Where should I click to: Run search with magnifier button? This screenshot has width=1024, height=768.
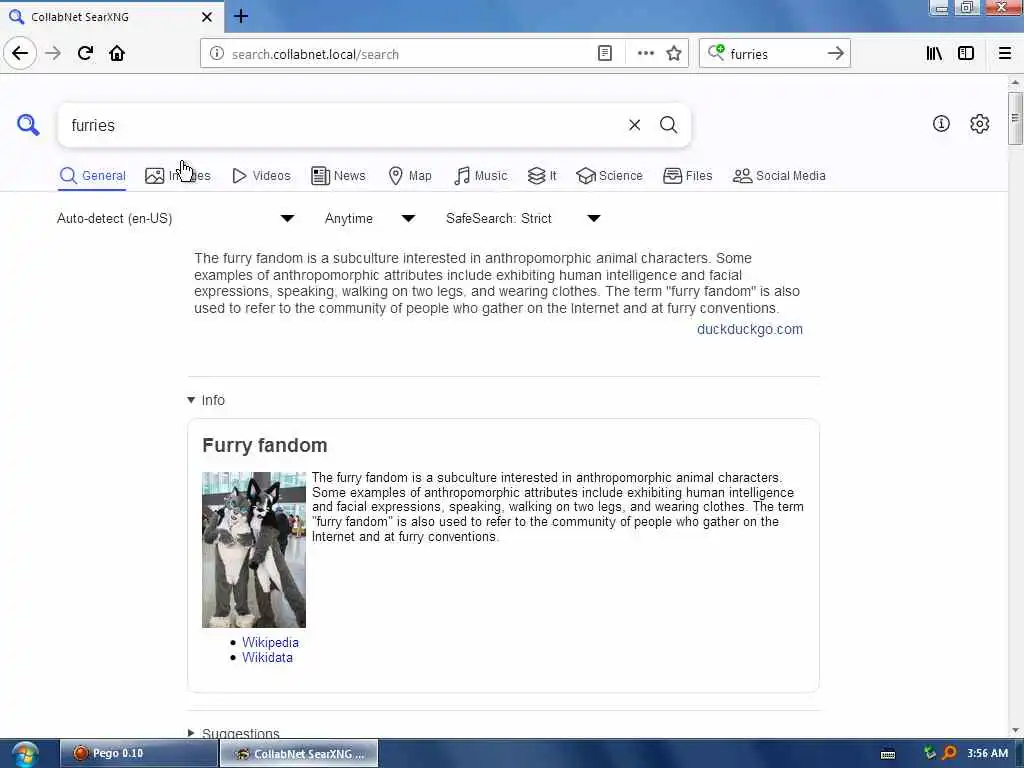(668, 125)
